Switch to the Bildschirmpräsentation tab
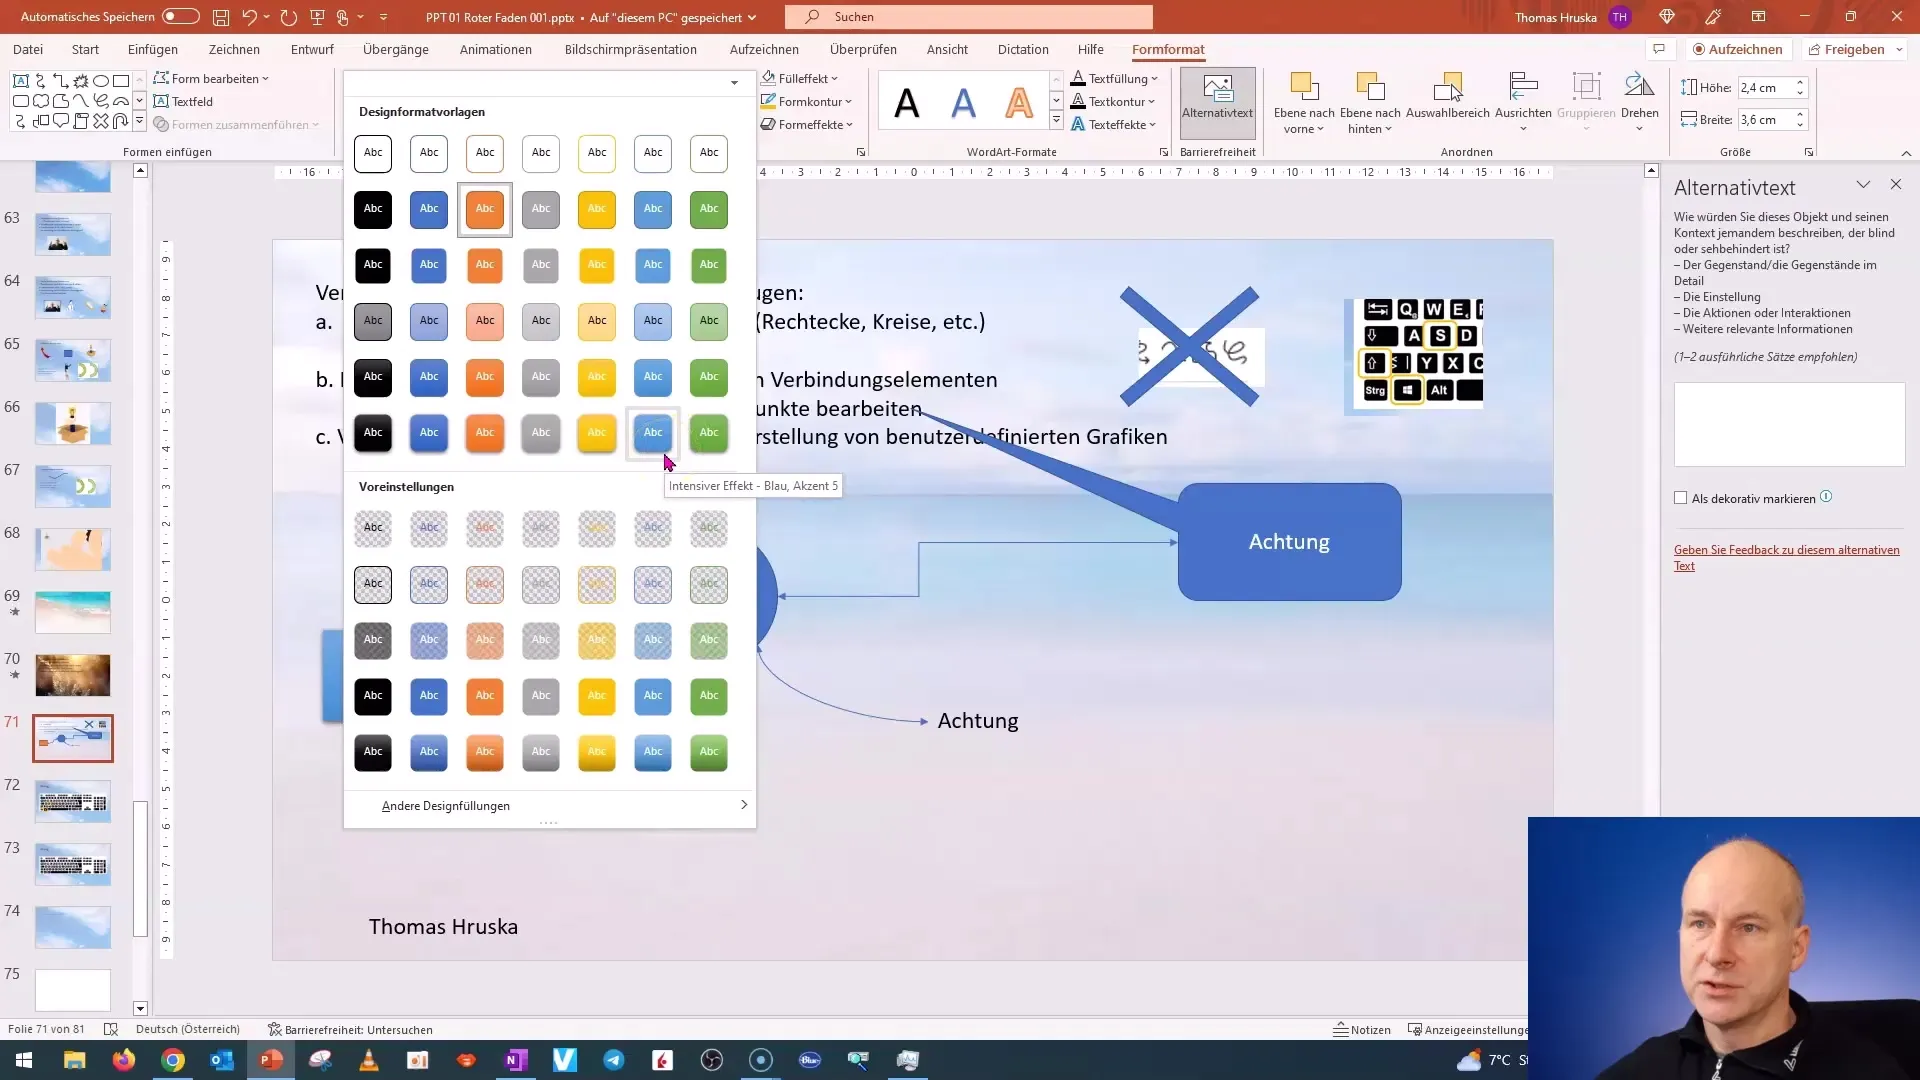Screen dimensions: 1920x1080 [x=631, y=49]
